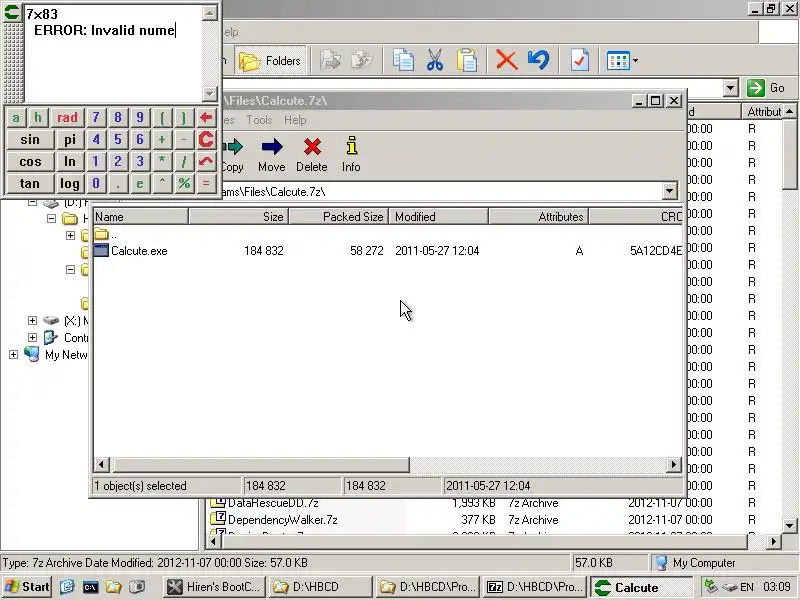Insert pi constant in Calcute
The image size is (800, 600).
click(70, 140)
